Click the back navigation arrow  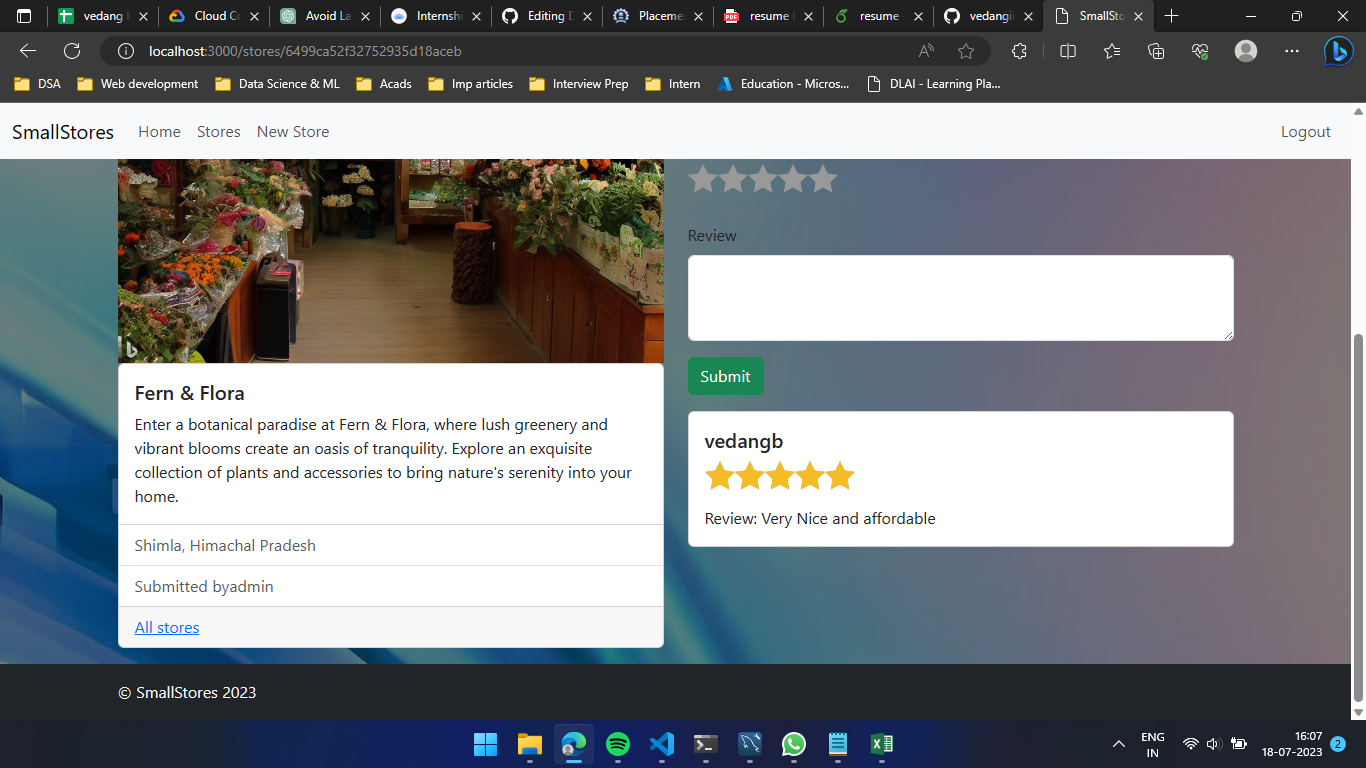click(x=27, y=50)
